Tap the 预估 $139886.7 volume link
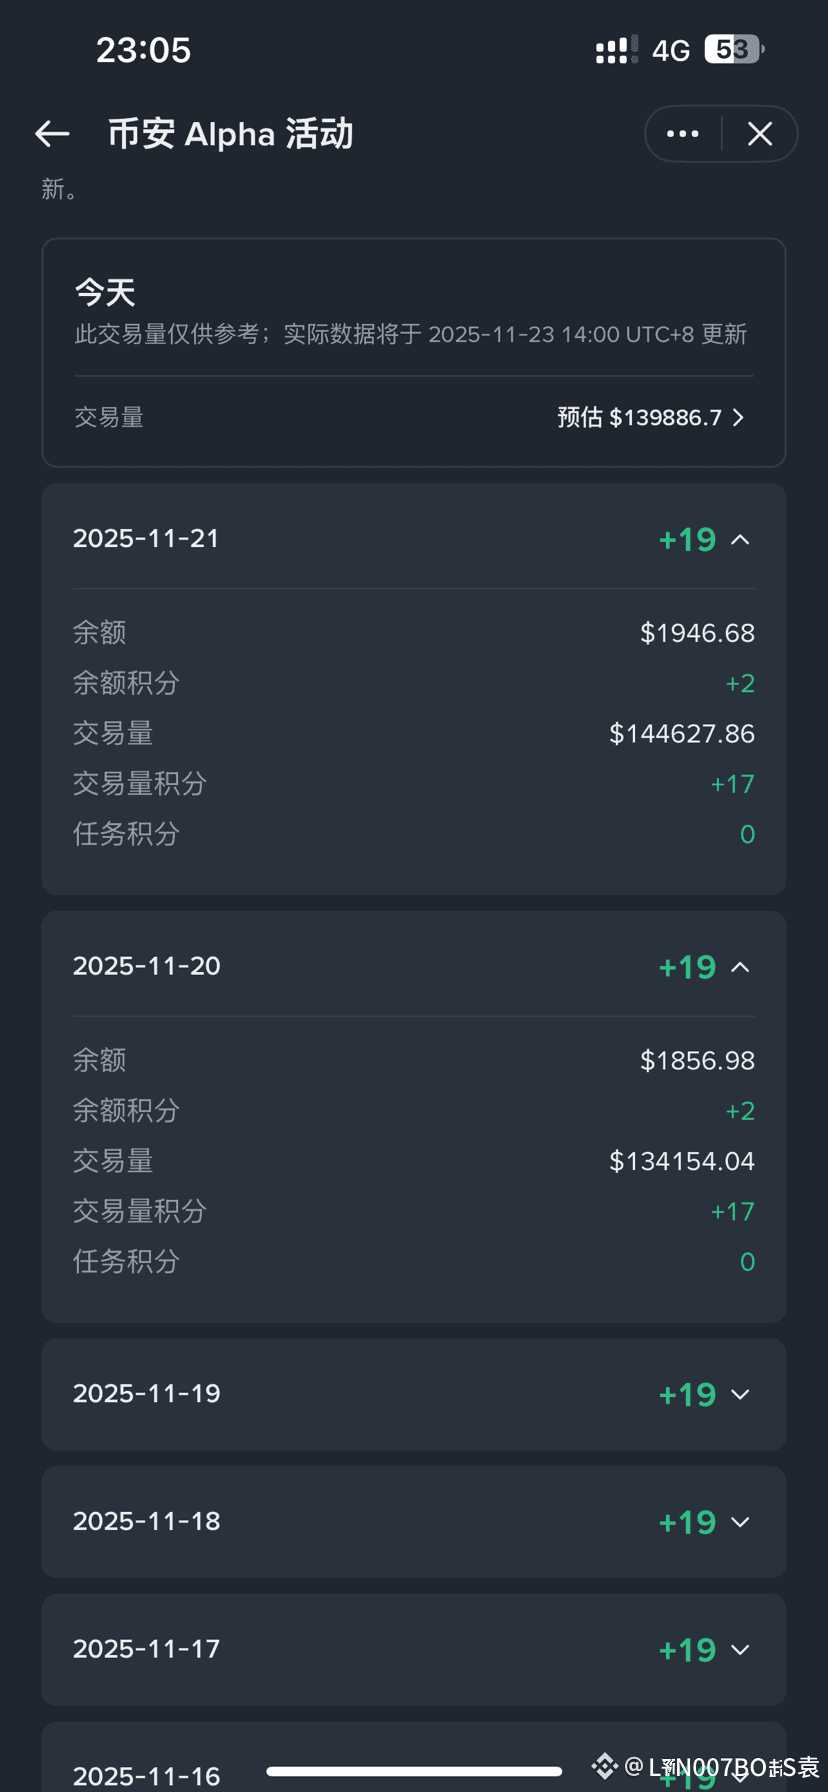Image resolution: width=828 pixels, height=1792 pixels. coord(640,418)
